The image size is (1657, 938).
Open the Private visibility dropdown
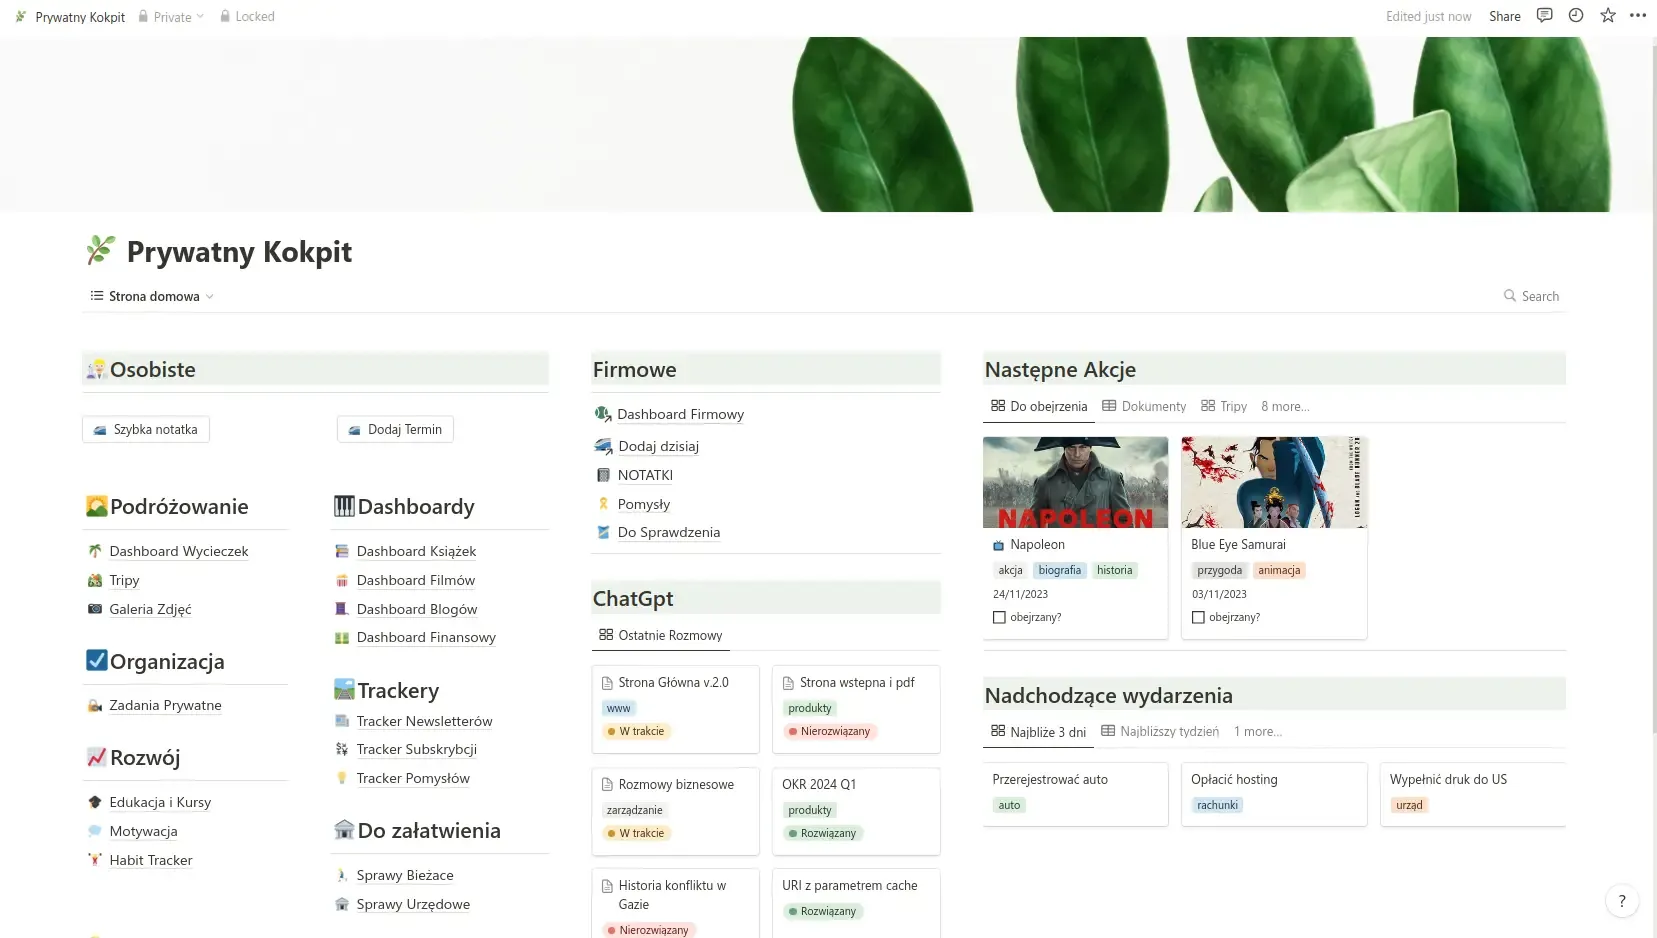click(171, 16)
